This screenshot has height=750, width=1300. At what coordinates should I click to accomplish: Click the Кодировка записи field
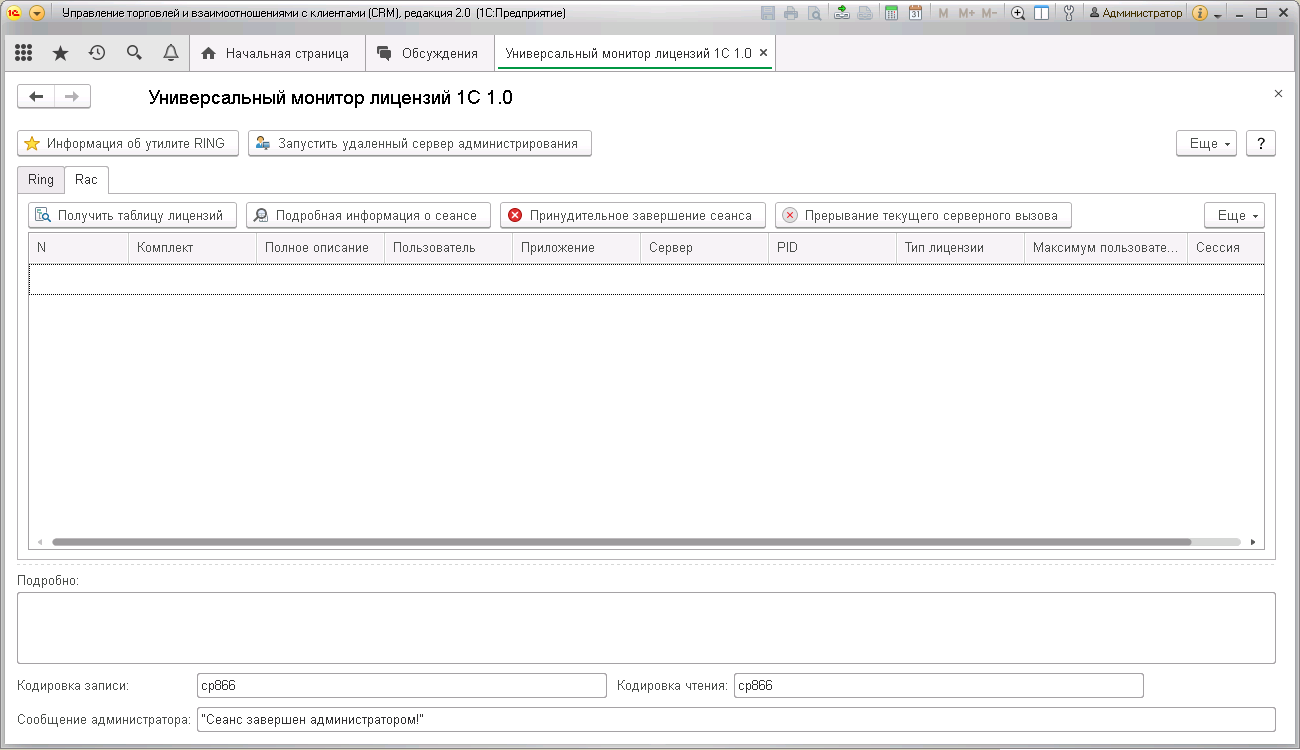coord(402,686)
